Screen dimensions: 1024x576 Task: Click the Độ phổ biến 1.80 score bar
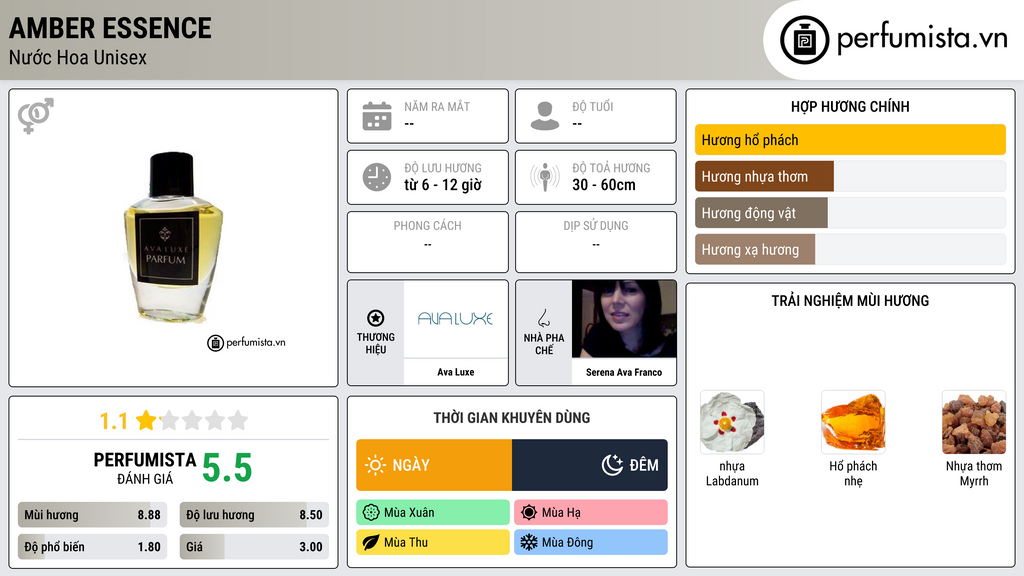tap(92, 547)
